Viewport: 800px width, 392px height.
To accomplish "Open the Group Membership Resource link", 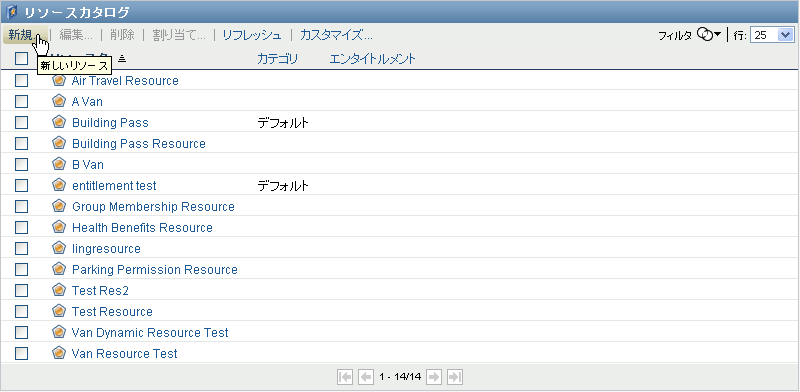I will [x=153, y=206].
